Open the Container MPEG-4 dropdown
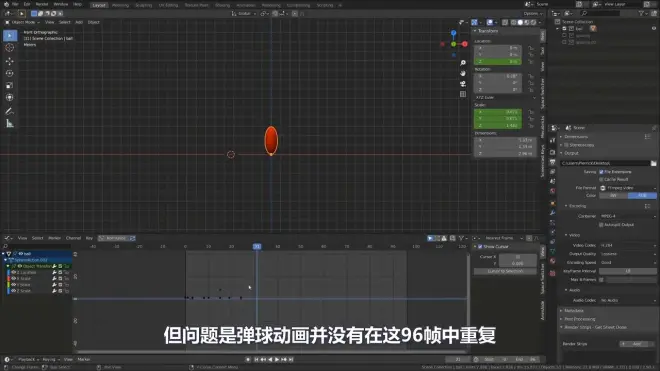 (628, 216)
